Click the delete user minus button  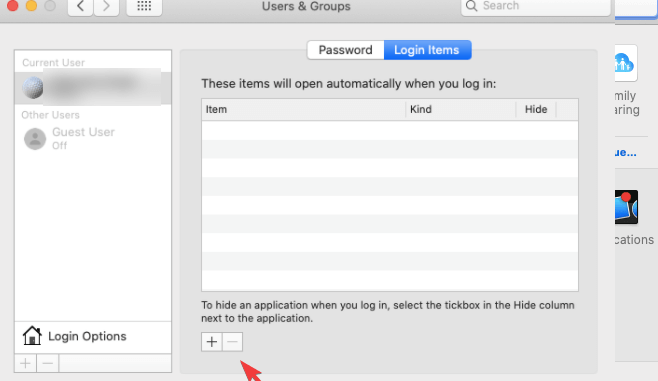[48, 363]
